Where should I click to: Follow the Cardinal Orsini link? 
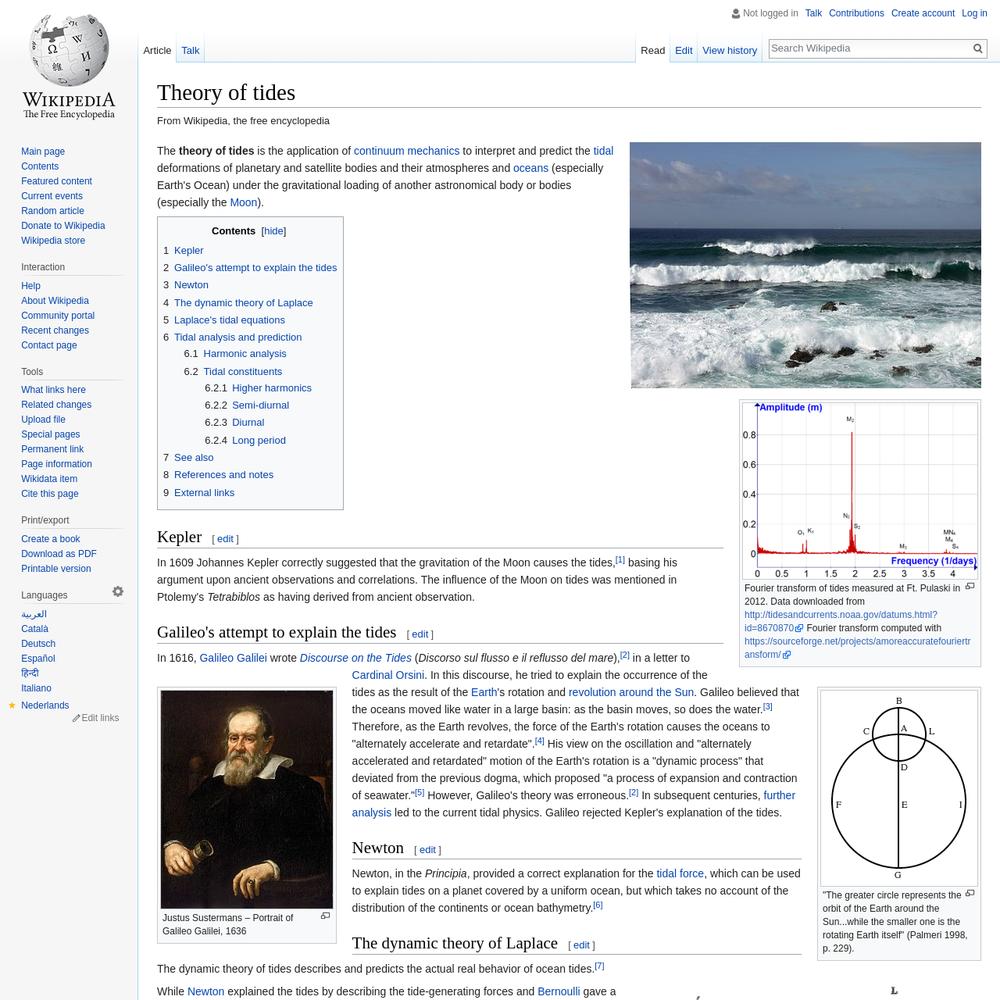click(388, 675)
